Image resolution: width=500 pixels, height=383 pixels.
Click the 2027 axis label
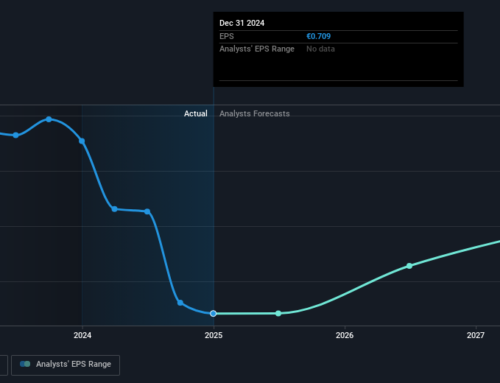click(476, 335)
